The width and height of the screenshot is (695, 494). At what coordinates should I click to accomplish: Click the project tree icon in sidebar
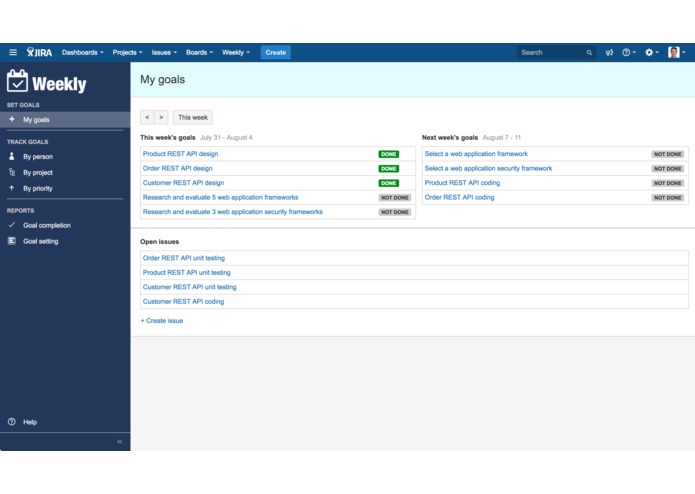[x=12, y=172]
